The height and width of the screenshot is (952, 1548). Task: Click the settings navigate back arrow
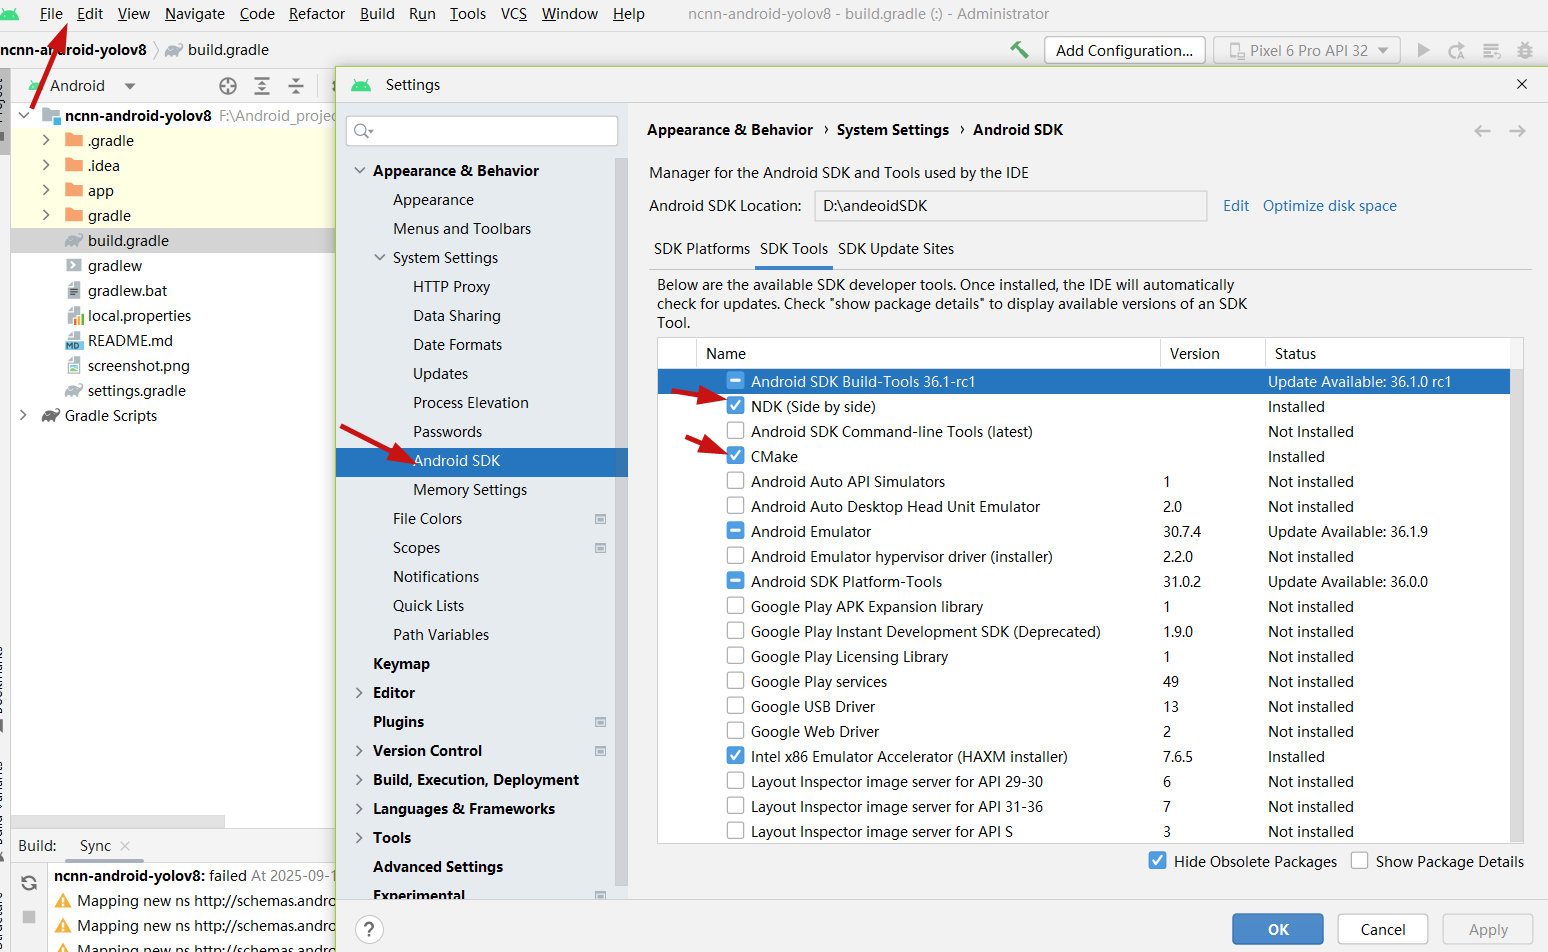1482,131
